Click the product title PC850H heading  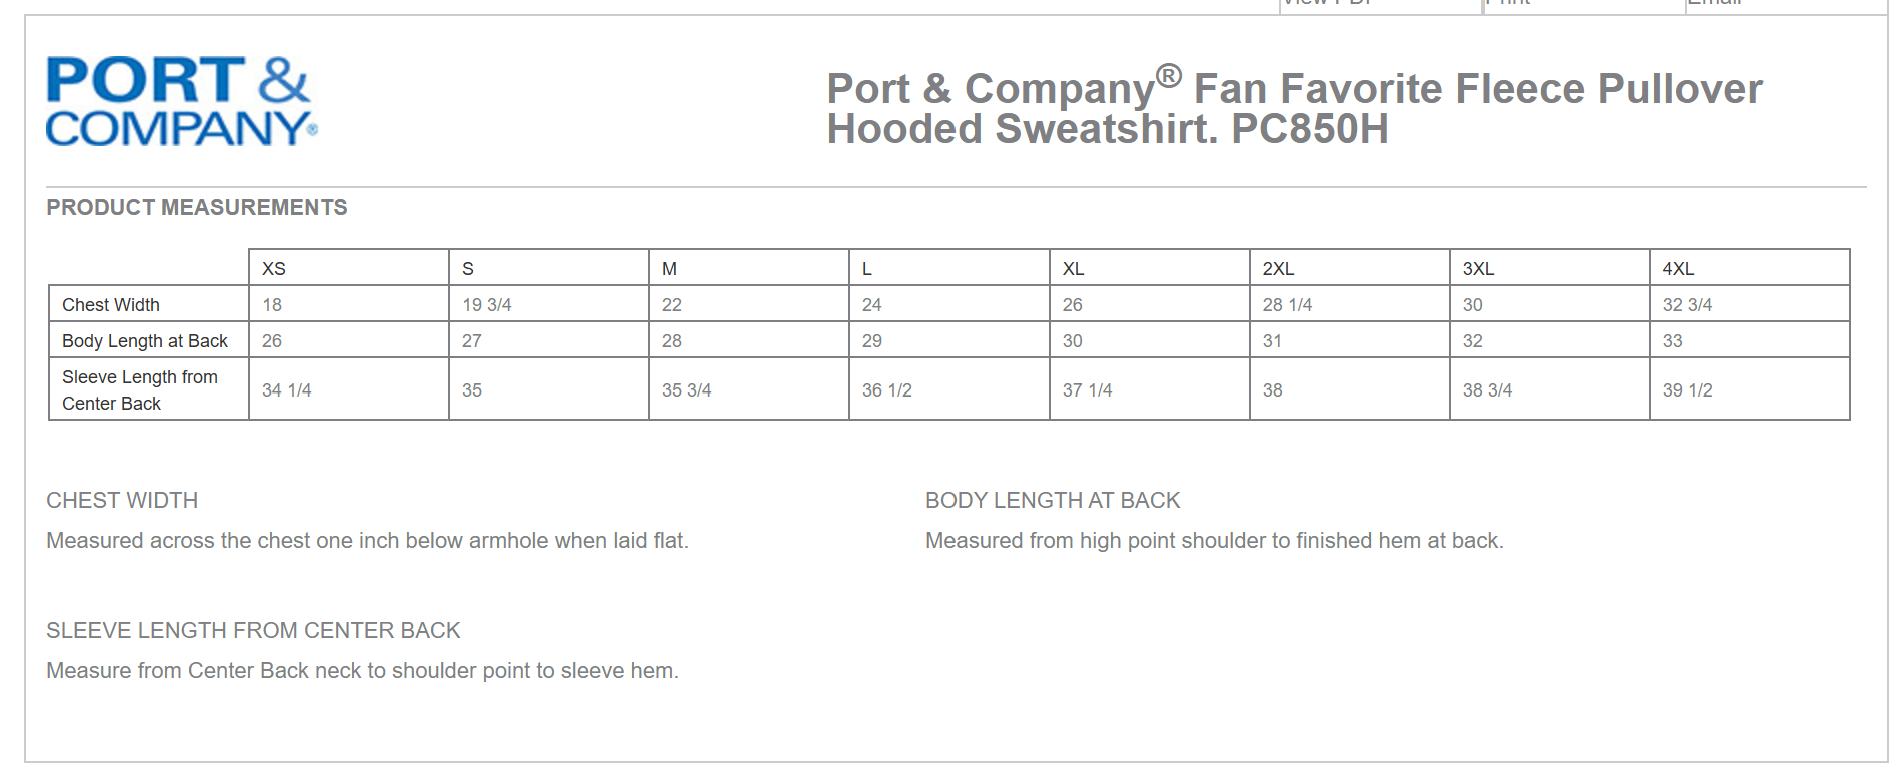tap(1294, 109)
